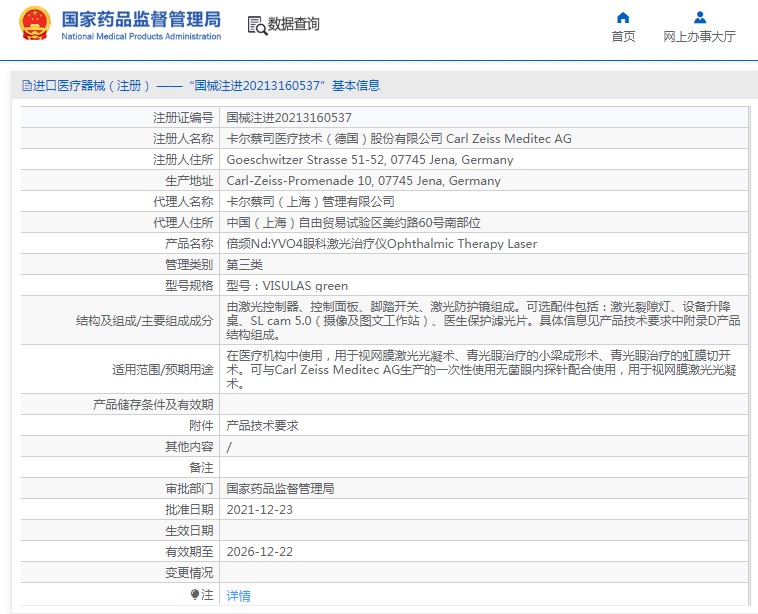This screenshot has height=614, width=758.
Task: Click the 数据查询 heading text
Action: [293, 24]
